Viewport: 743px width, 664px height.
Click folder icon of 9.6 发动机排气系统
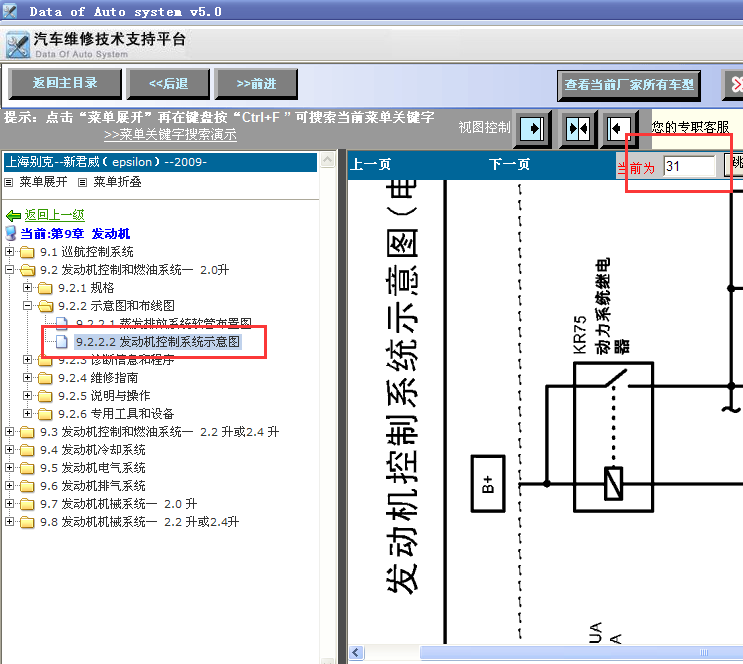click(27, 486)
